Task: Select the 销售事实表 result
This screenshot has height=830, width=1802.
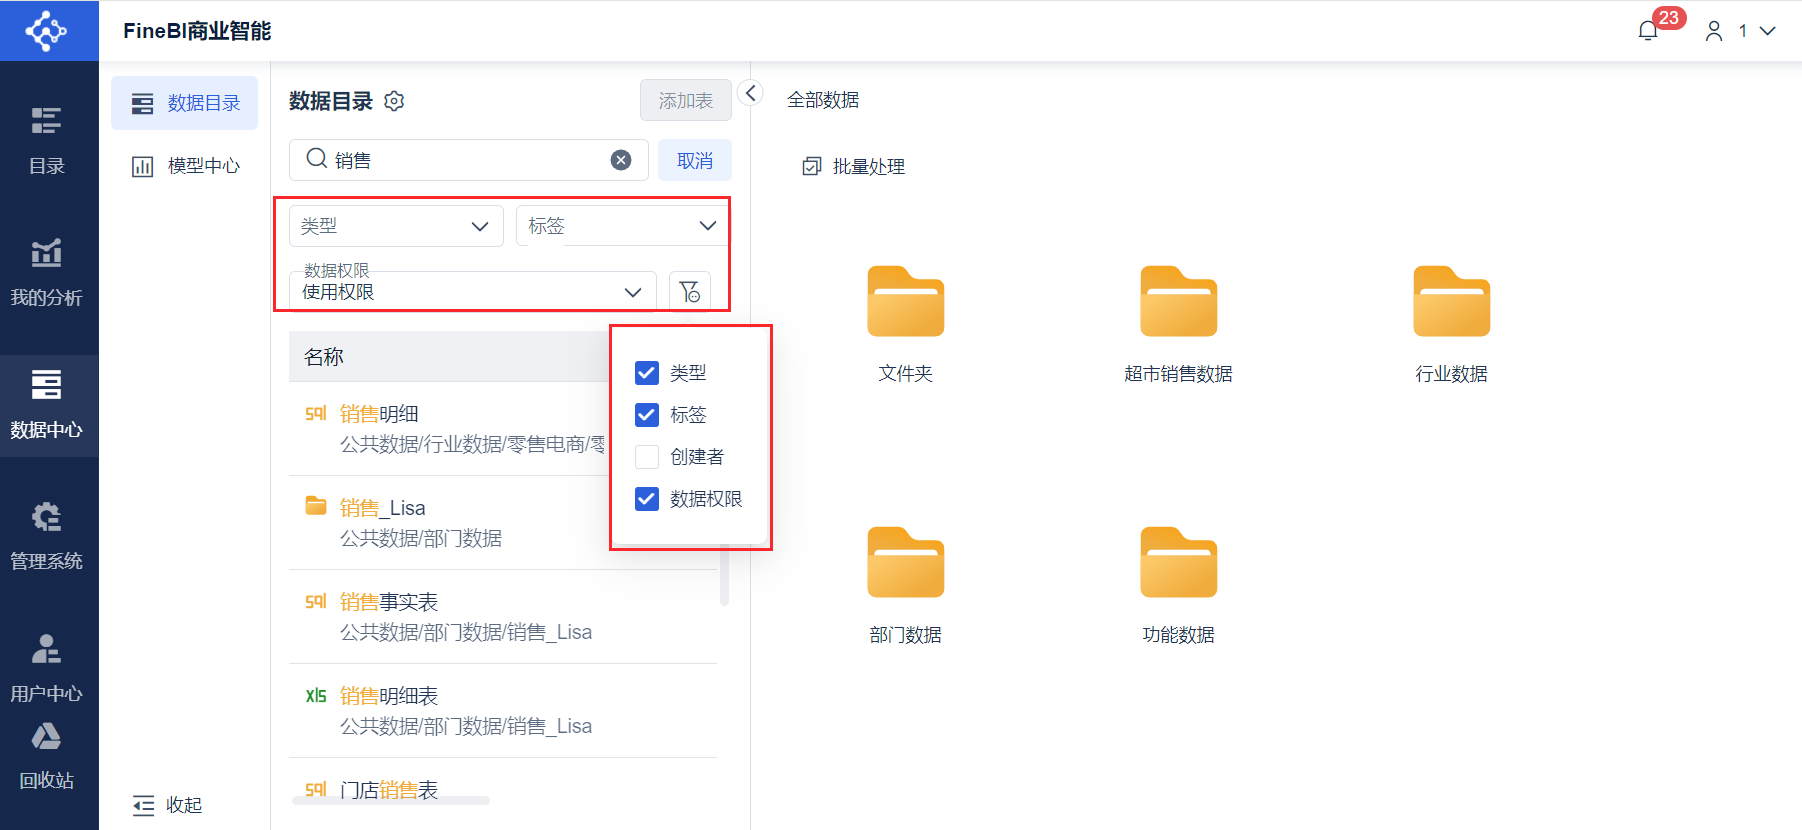Action: point(503,616)
